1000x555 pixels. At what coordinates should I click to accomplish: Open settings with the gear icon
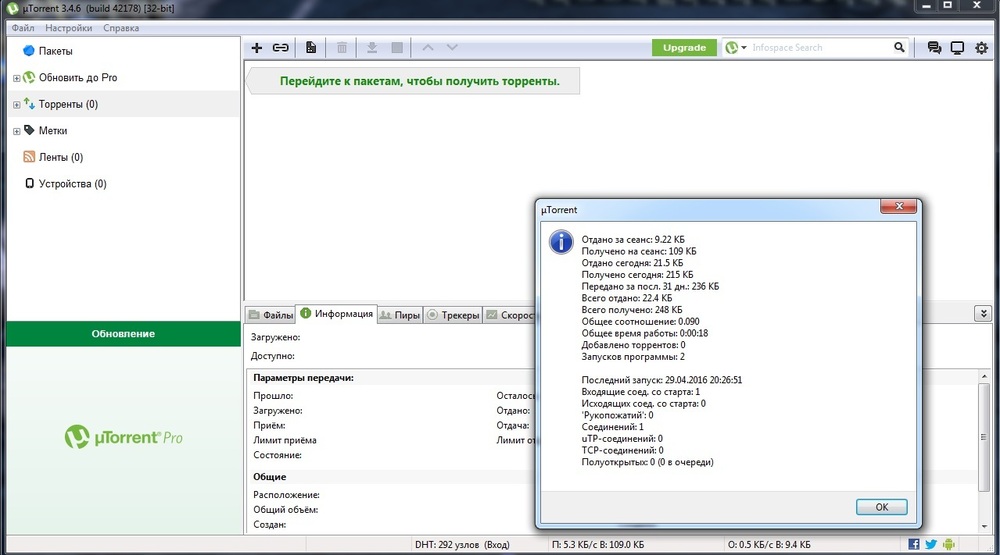click(x=981, y=47)
